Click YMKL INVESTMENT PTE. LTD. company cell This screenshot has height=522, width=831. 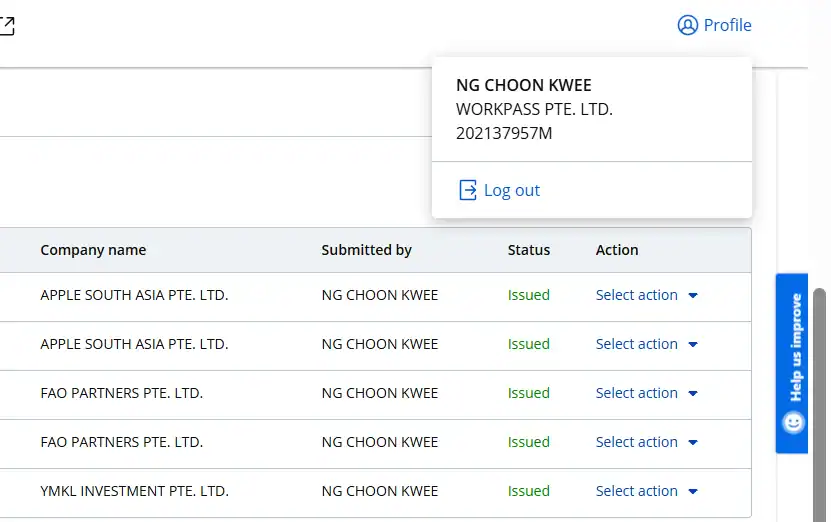134,491
